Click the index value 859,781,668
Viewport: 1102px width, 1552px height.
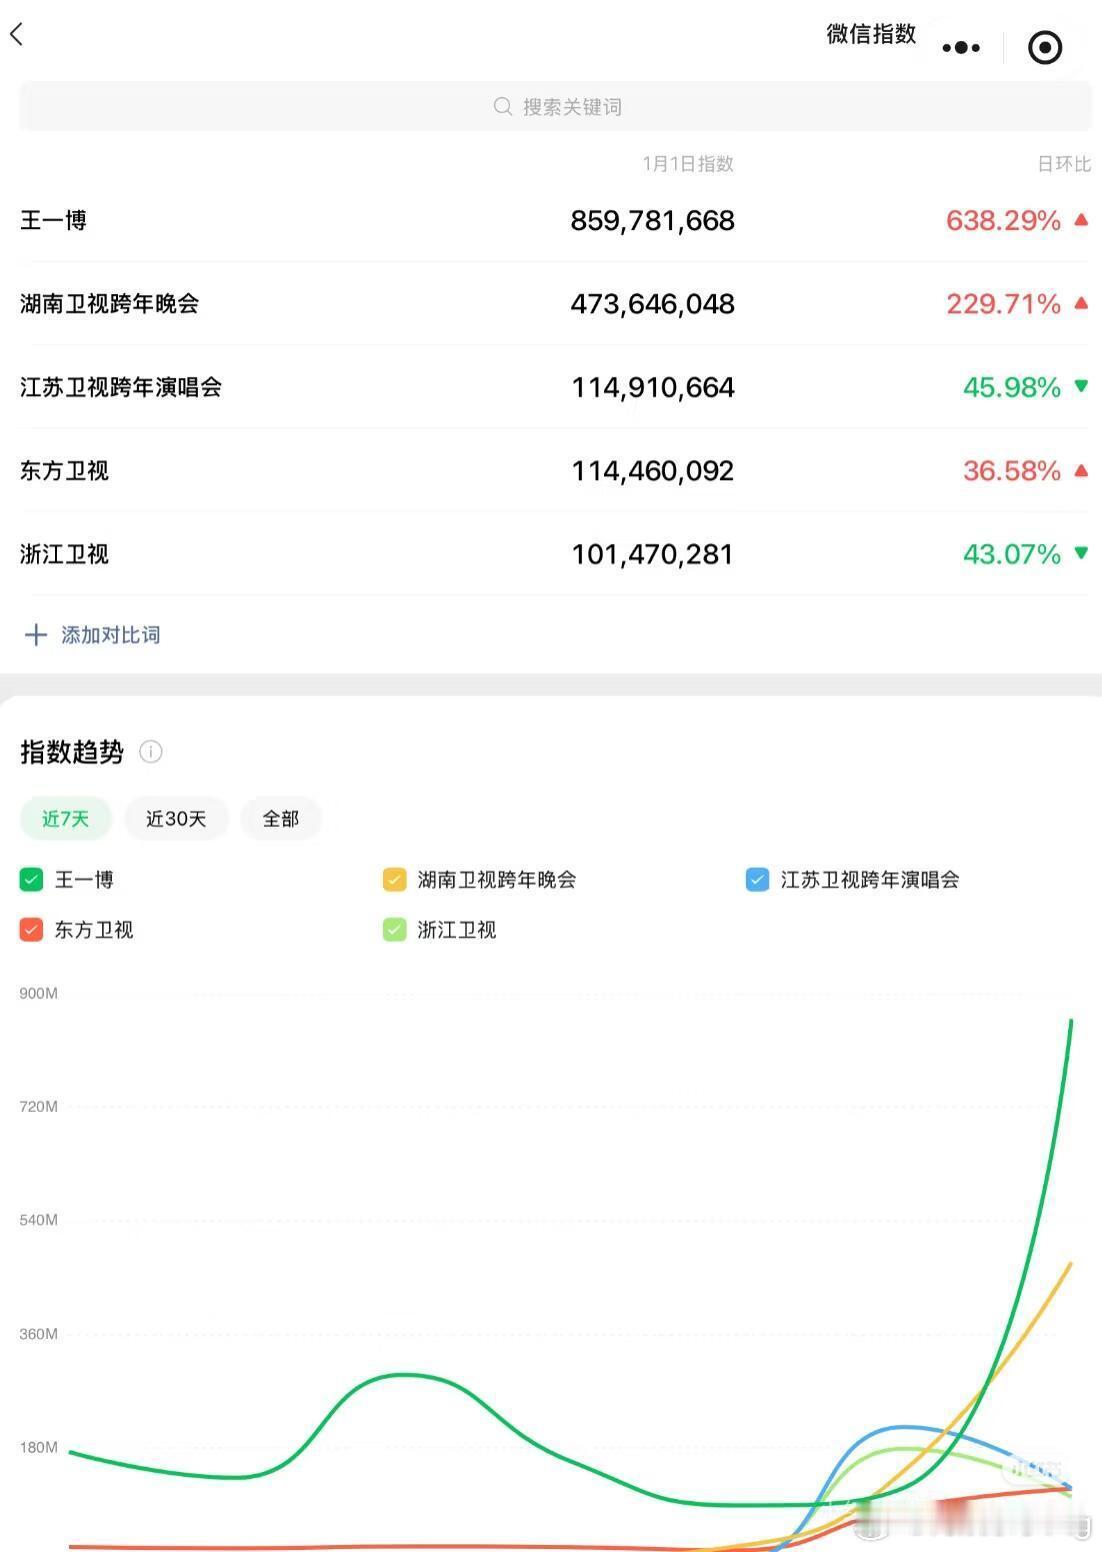[x=653, y=220]
